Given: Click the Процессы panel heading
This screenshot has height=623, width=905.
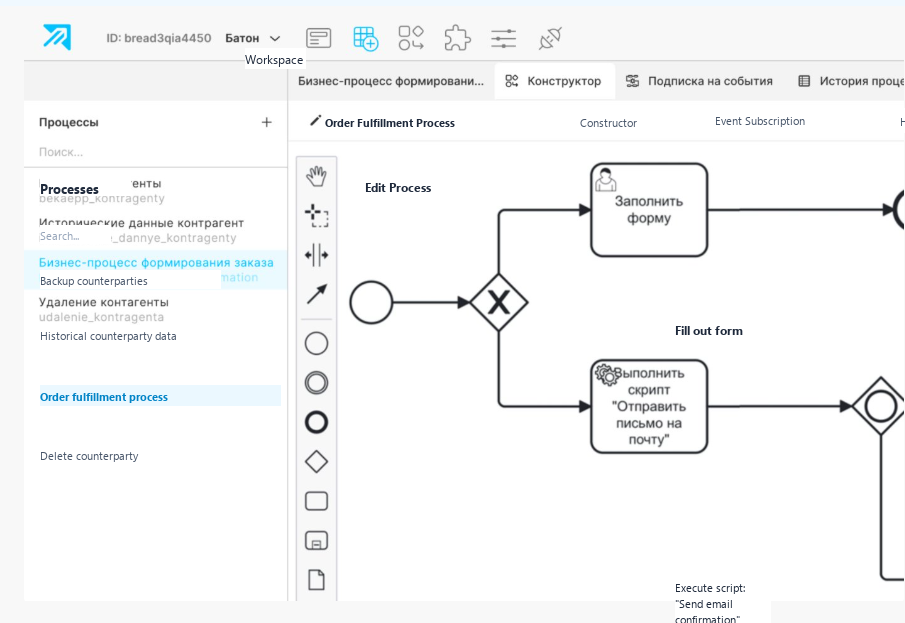Looking at the screenshot, I should pyautogui.click(x=69, y=122).
